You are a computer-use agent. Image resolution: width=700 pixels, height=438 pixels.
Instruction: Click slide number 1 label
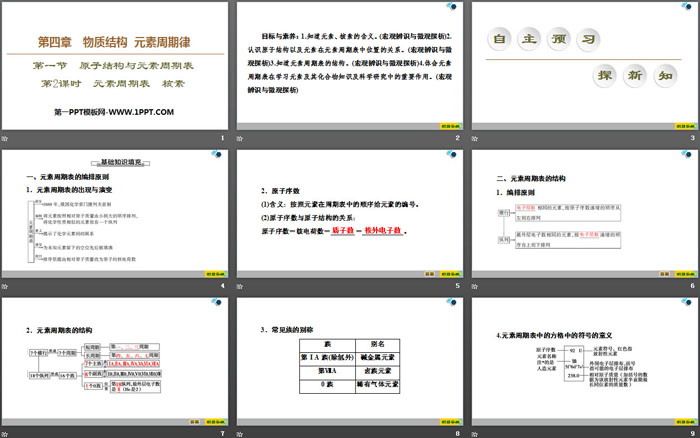click(222, 138)
